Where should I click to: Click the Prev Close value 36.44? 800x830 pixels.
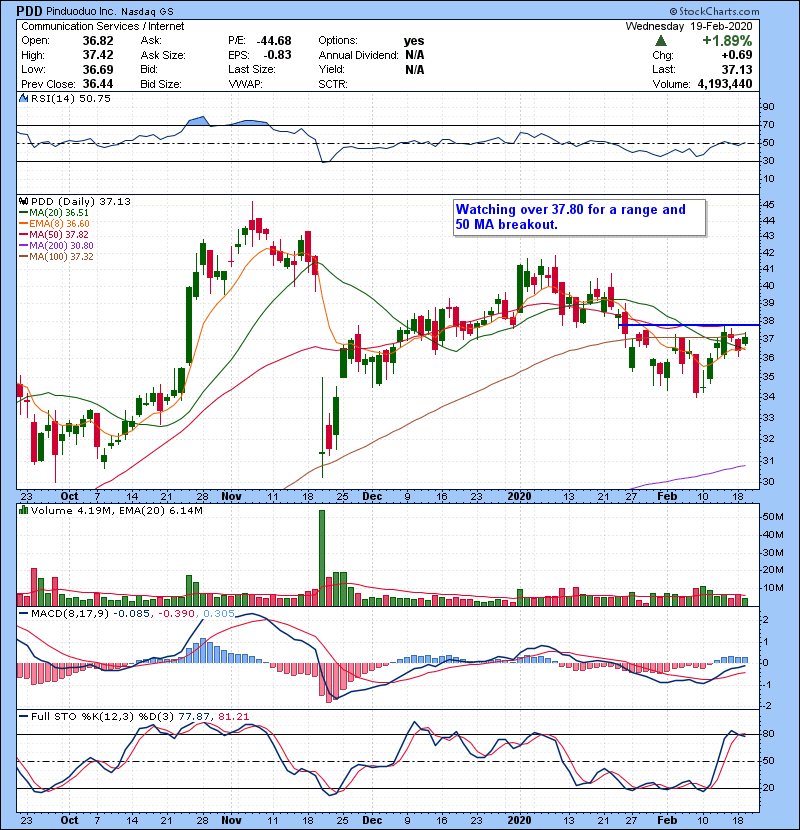point(98,84)
